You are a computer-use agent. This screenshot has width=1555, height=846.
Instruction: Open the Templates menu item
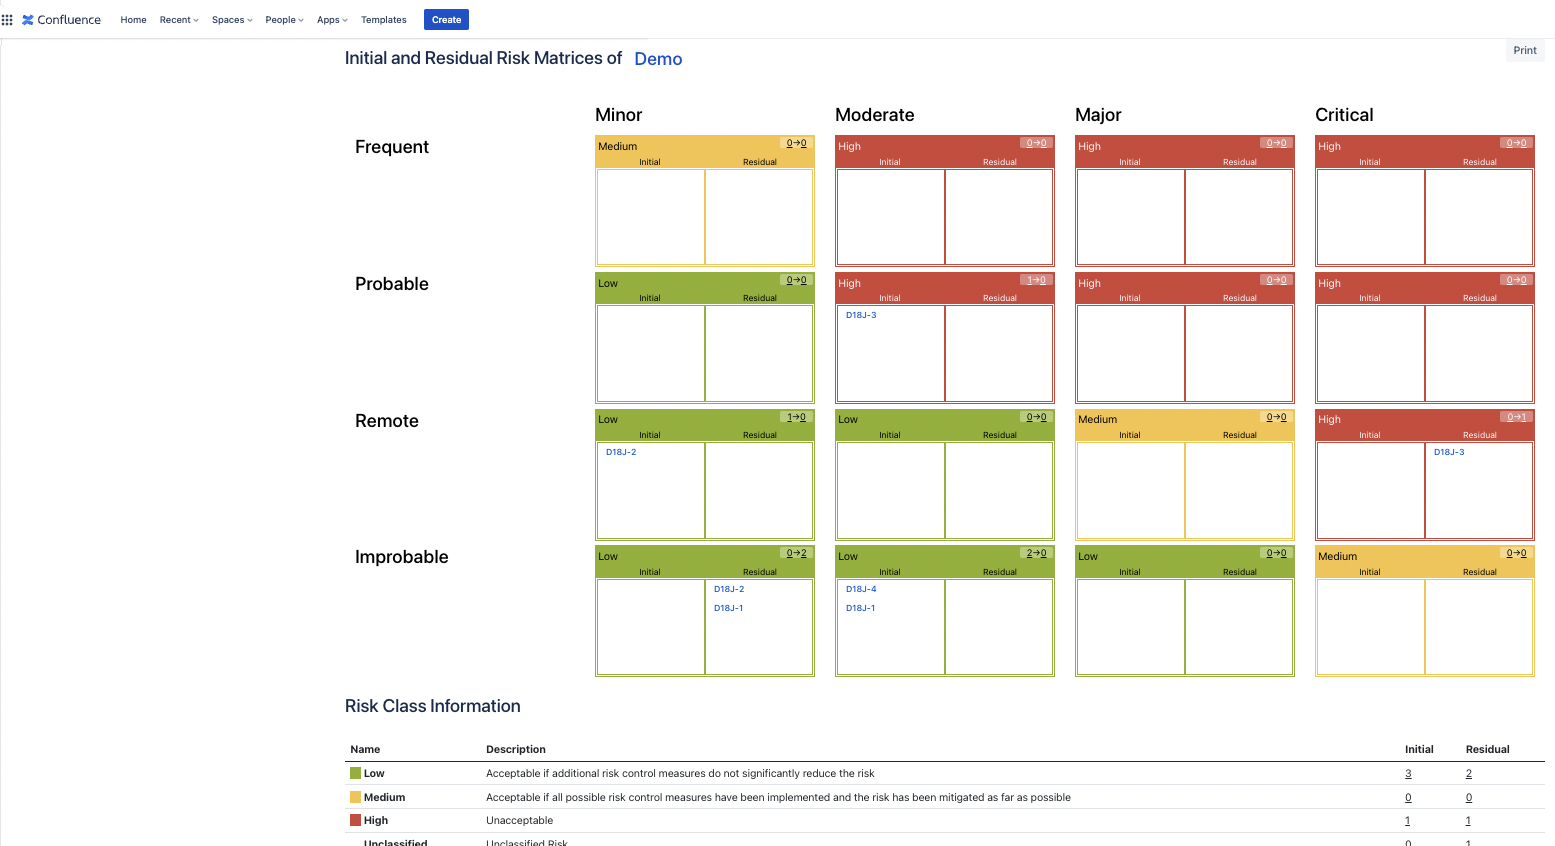pyautogui.click(x=383, y=19)
